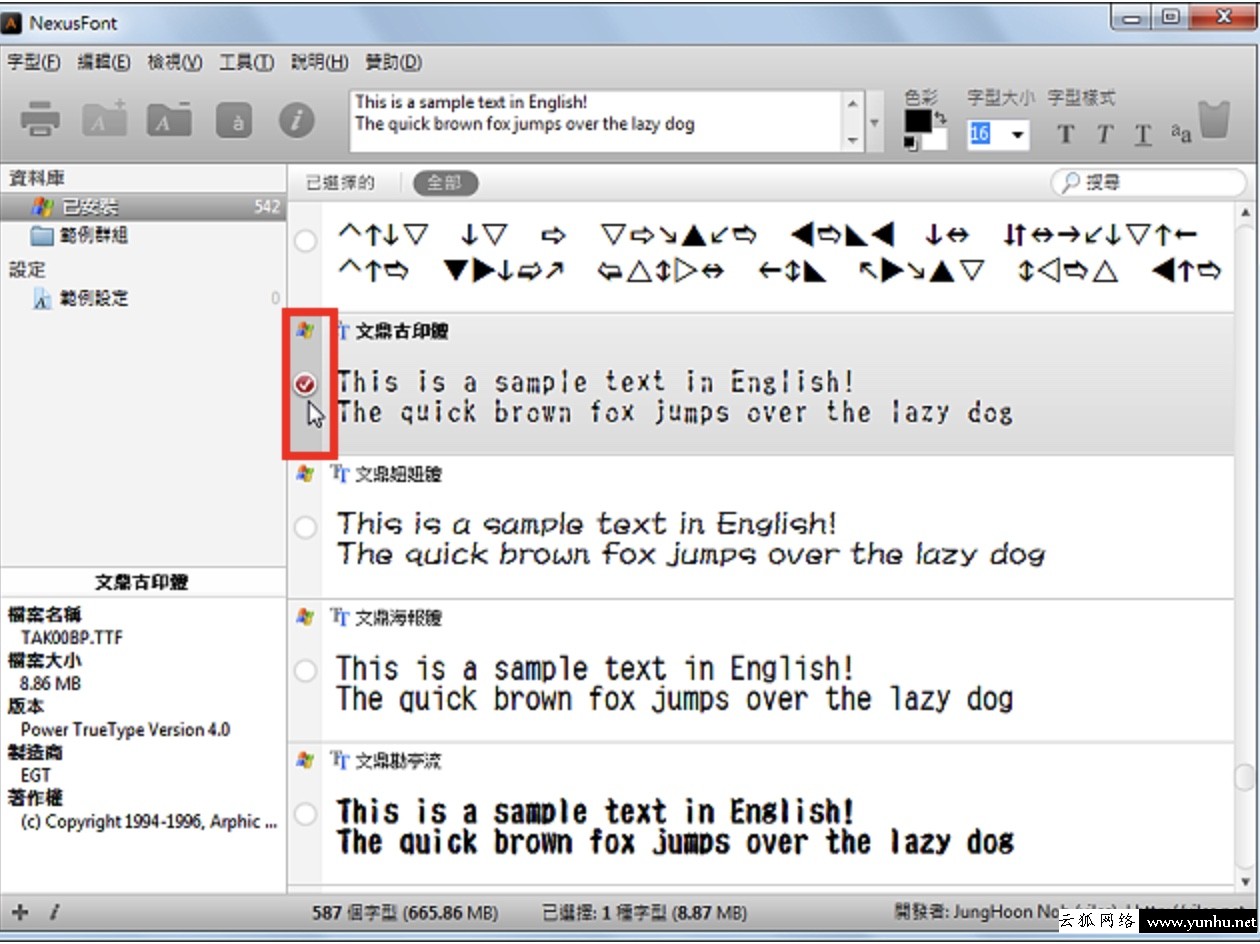This screenshot has height=944, width=1260.
Task: Click into the sample text input box
Action: (597, 122)
